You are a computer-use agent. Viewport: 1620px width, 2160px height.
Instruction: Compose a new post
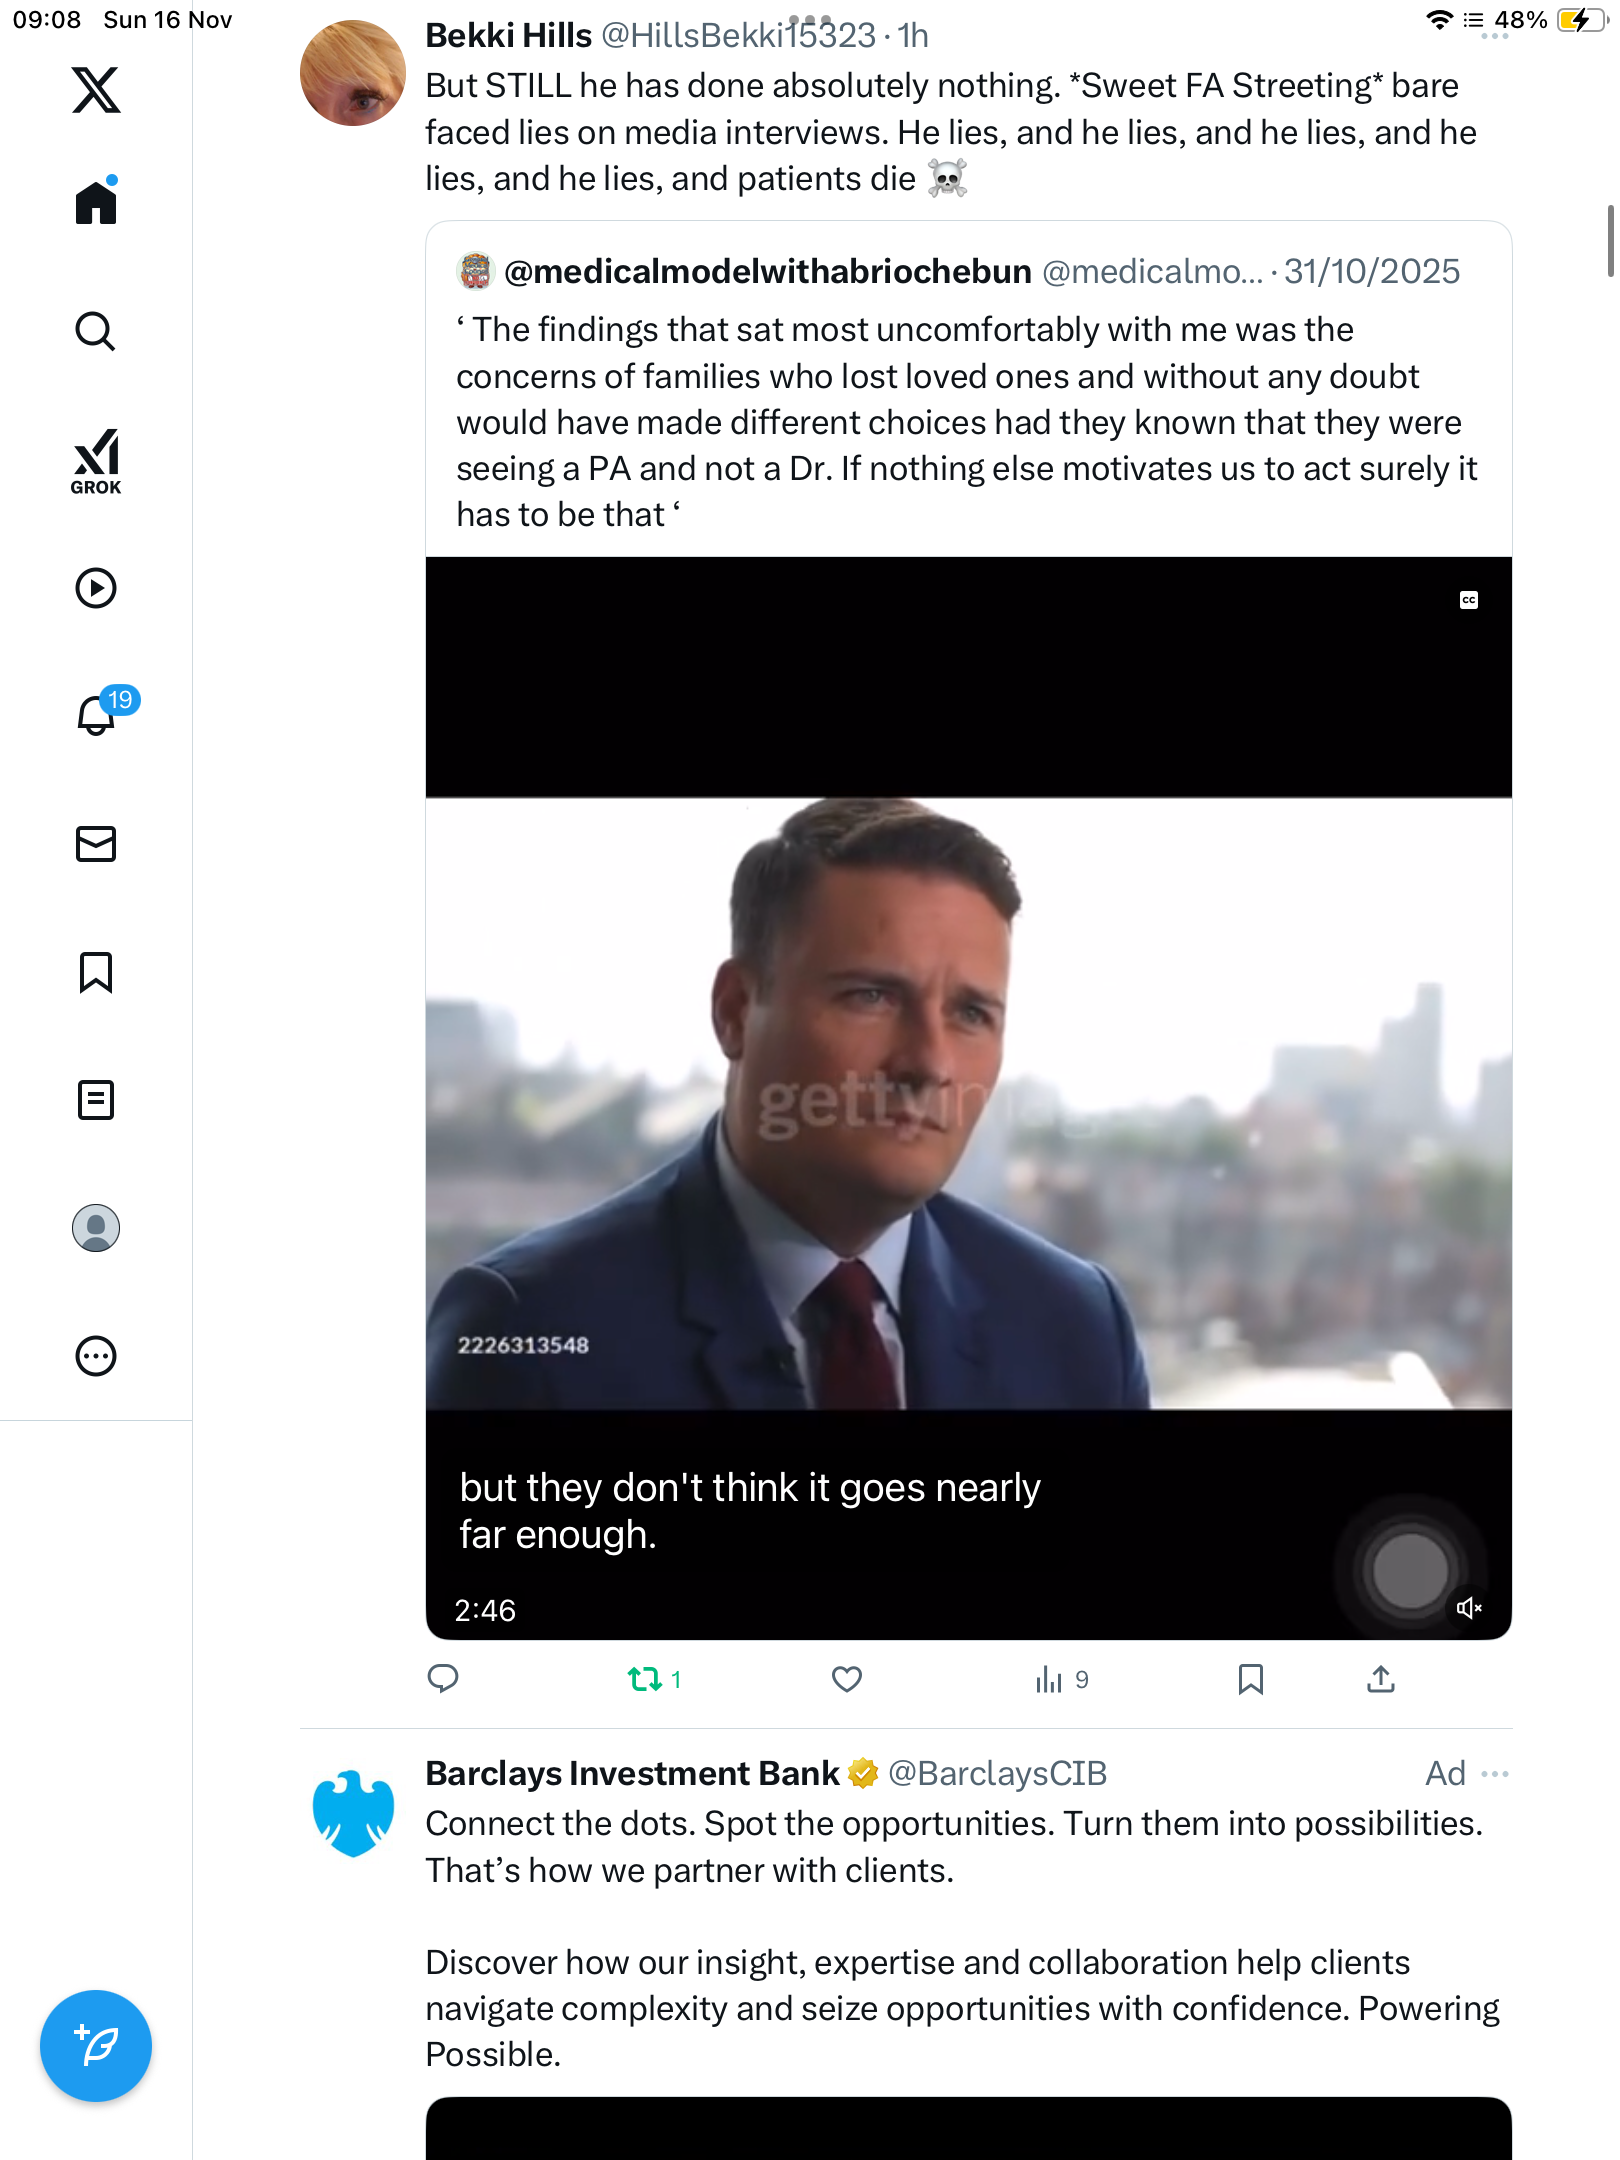96,2046
